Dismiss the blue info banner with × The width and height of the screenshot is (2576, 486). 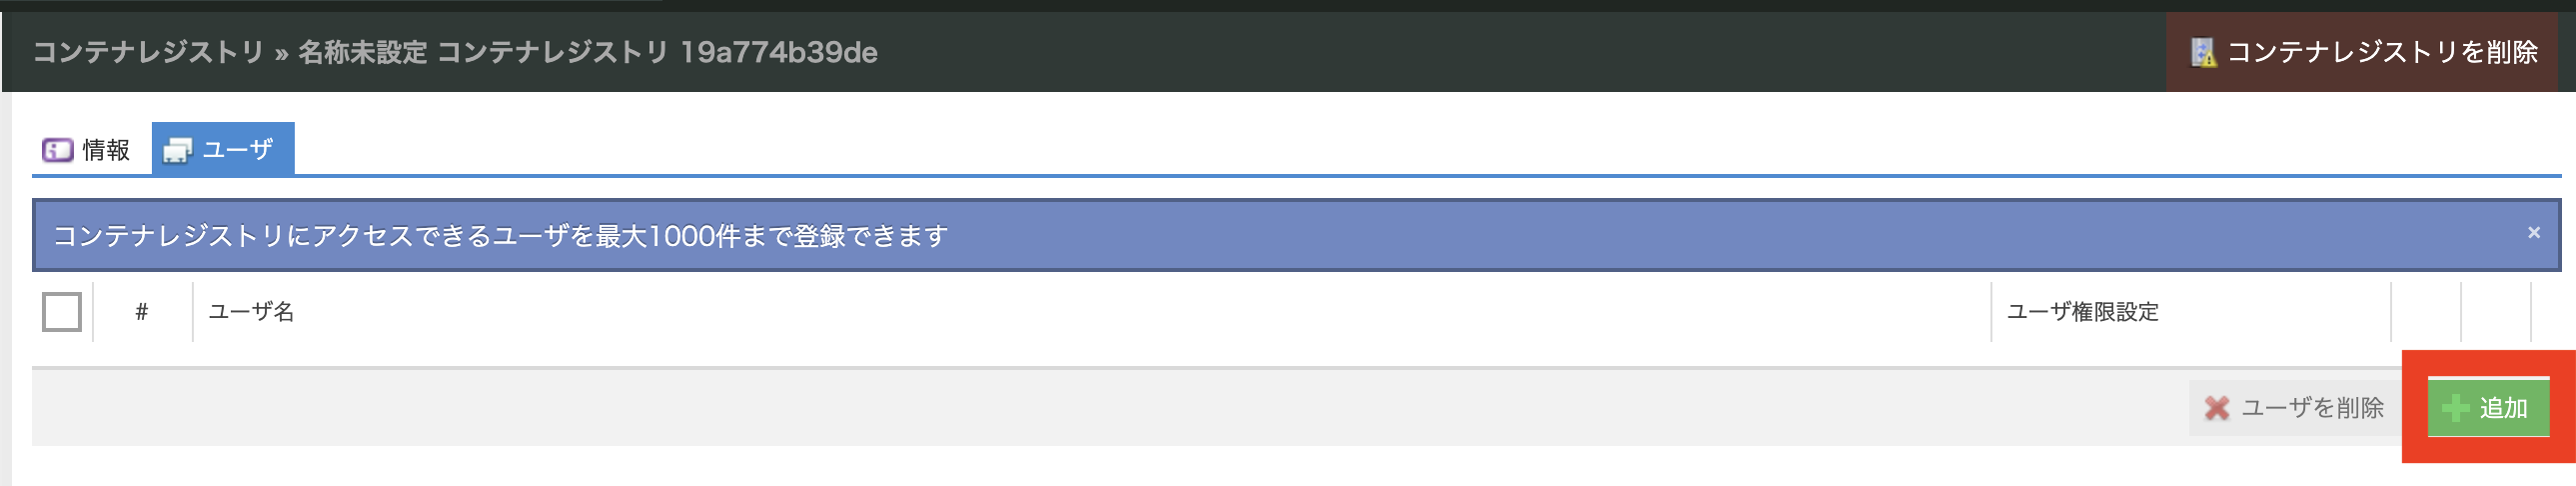2533,233
